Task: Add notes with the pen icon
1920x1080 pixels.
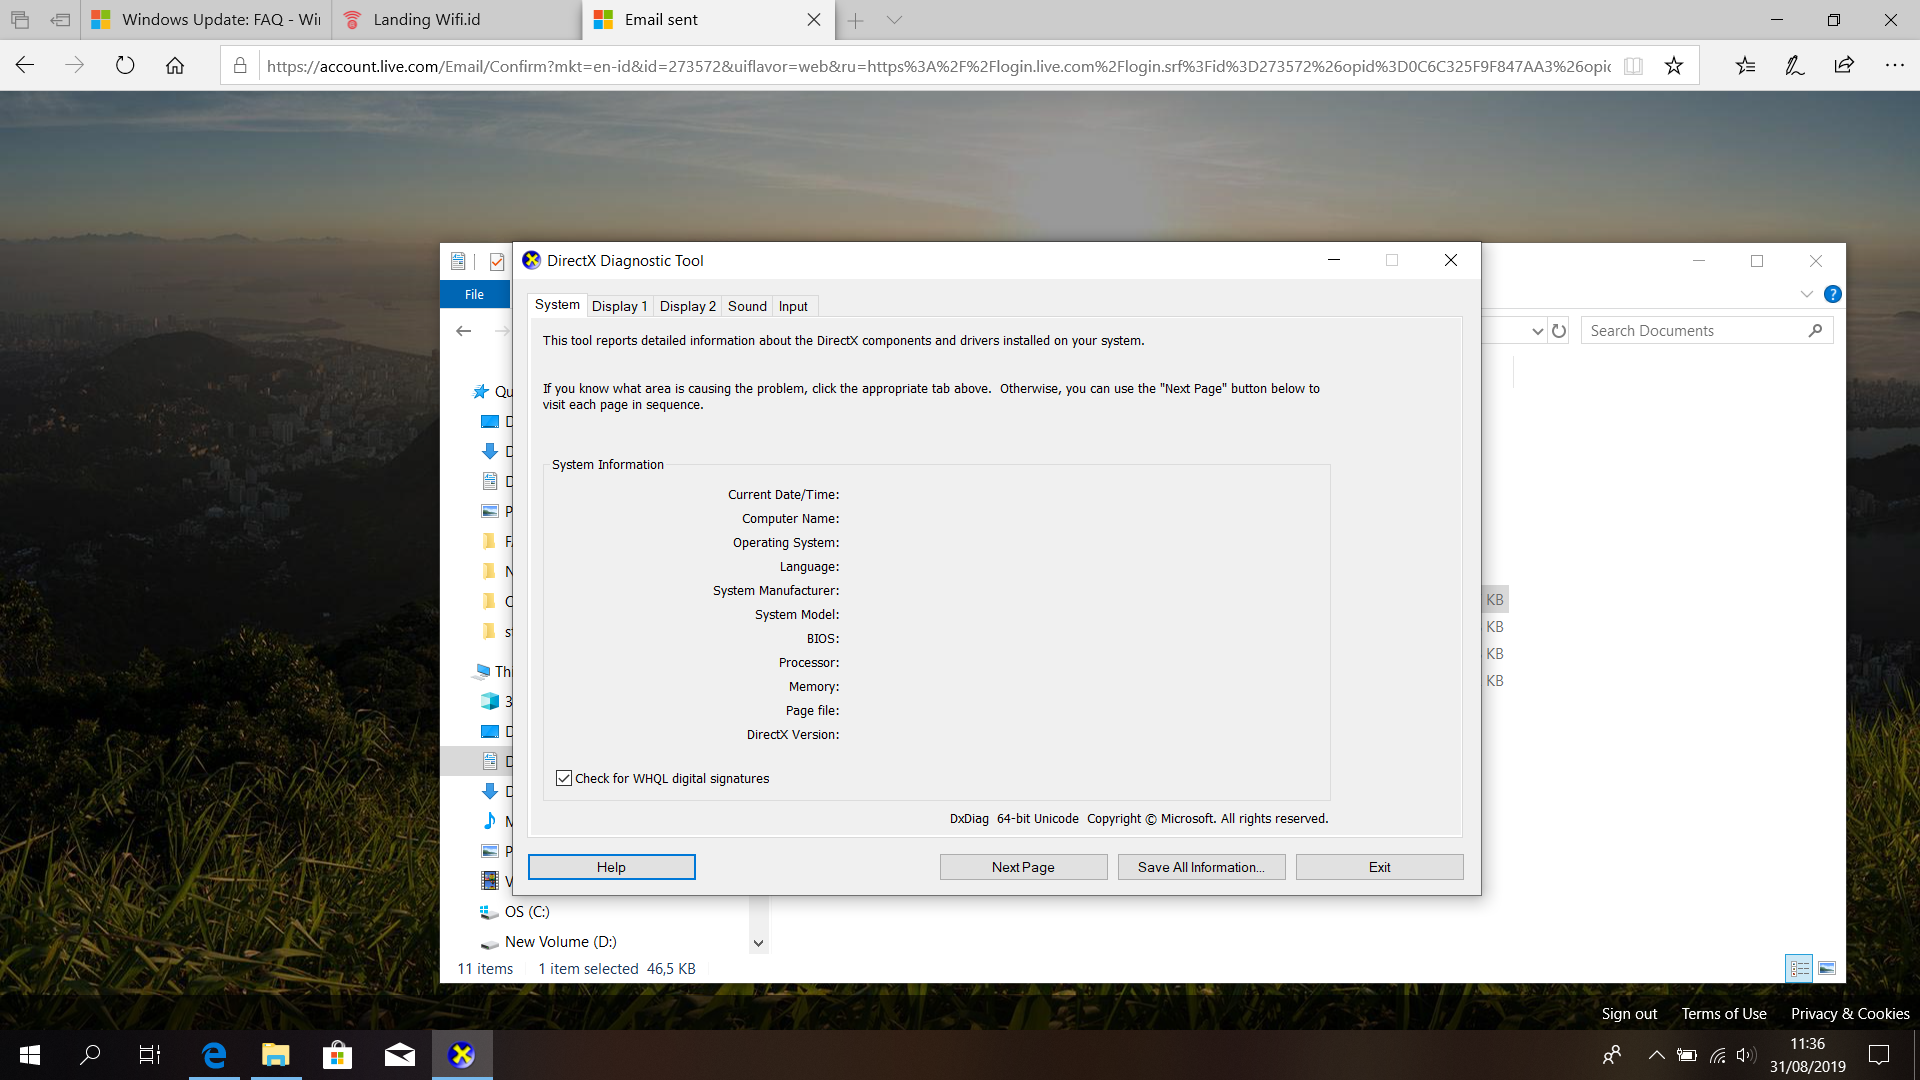Action: click(1795, 65)
